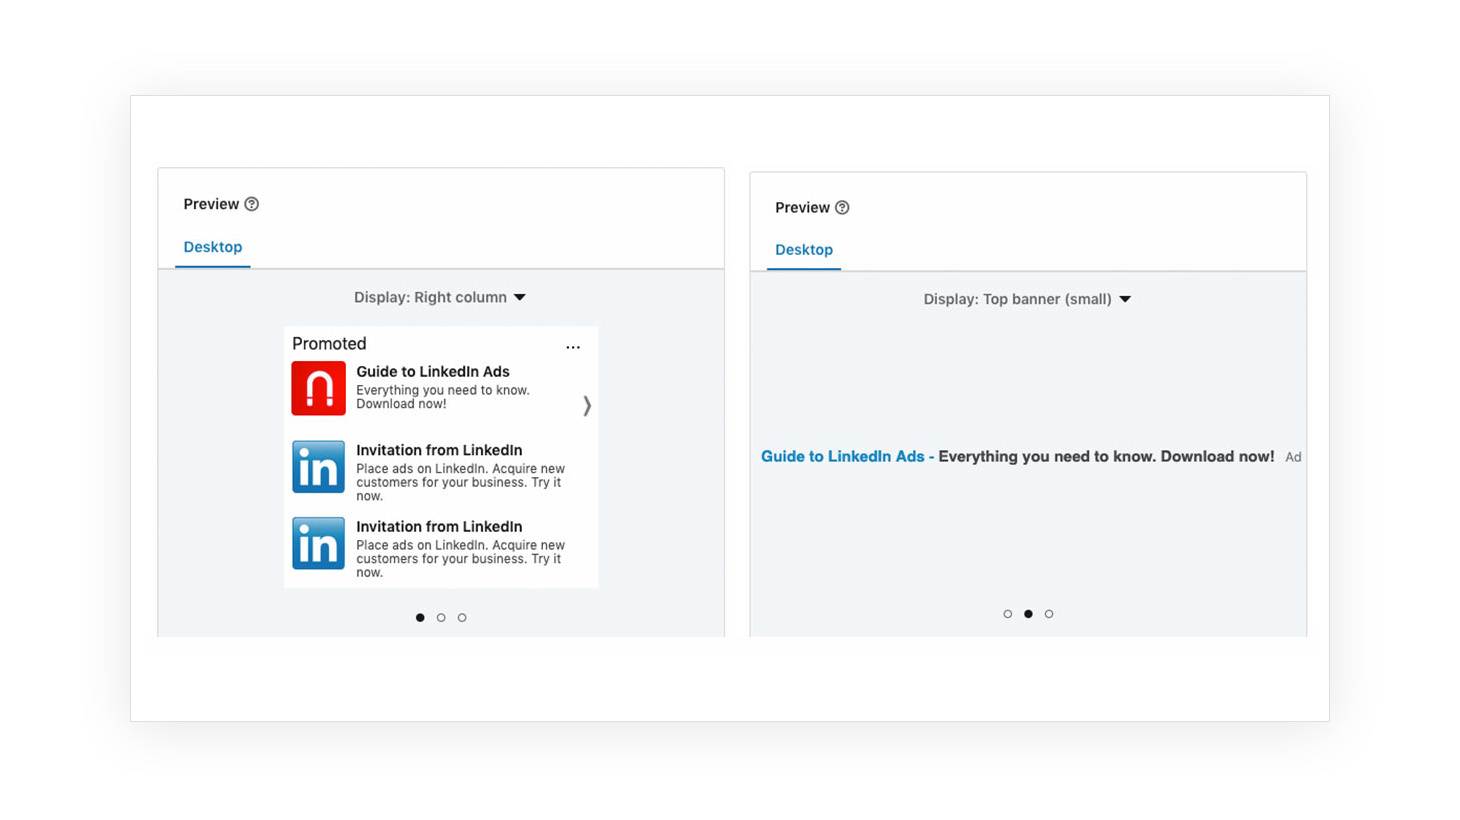Click the Promoted label text

point(329,344)
